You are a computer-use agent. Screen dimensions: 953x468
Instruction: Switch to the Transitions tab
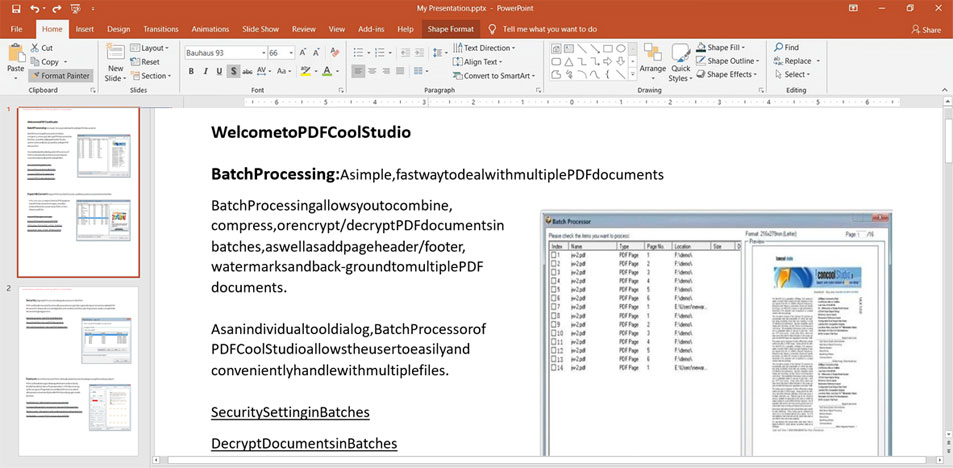click(161, 29)
